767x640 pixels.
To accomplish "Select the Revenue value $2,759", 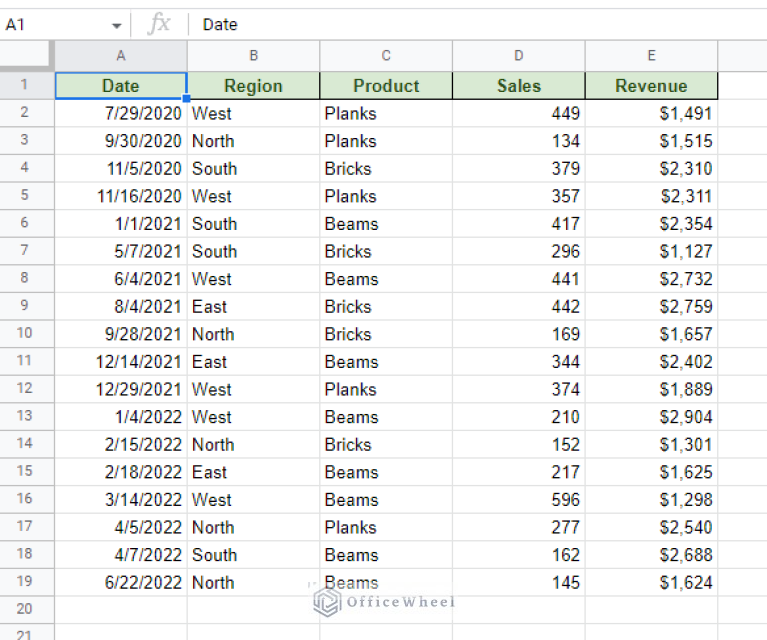I will point(651,307).
